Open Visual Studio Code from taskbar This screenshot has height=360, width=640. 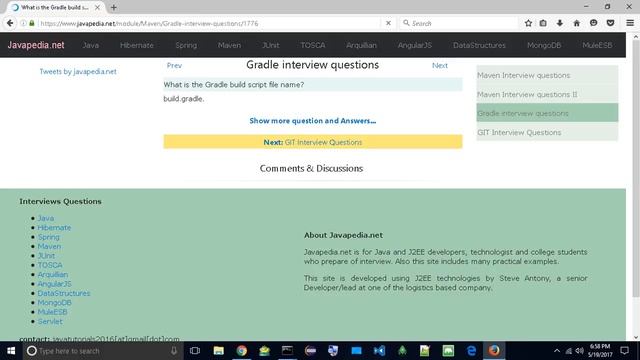pyautogui.click(x=379, y=351)
